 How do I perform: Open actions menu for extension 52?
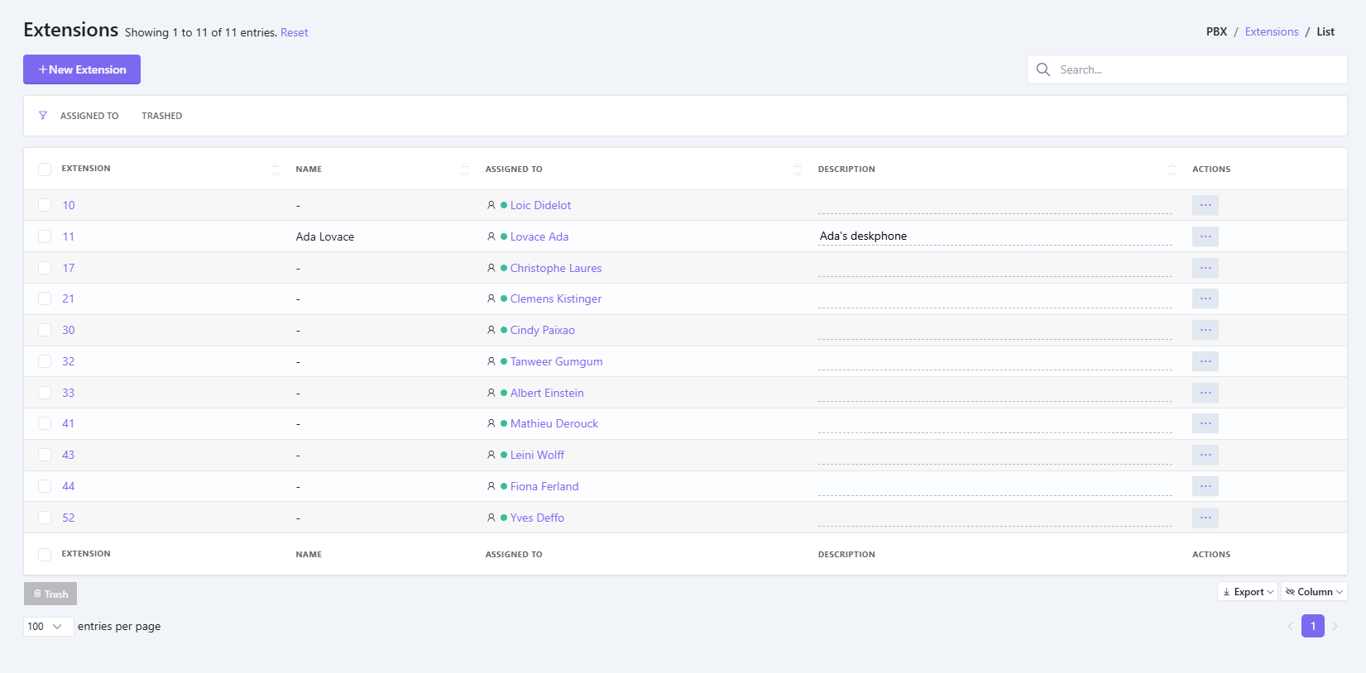point(1205,518)
